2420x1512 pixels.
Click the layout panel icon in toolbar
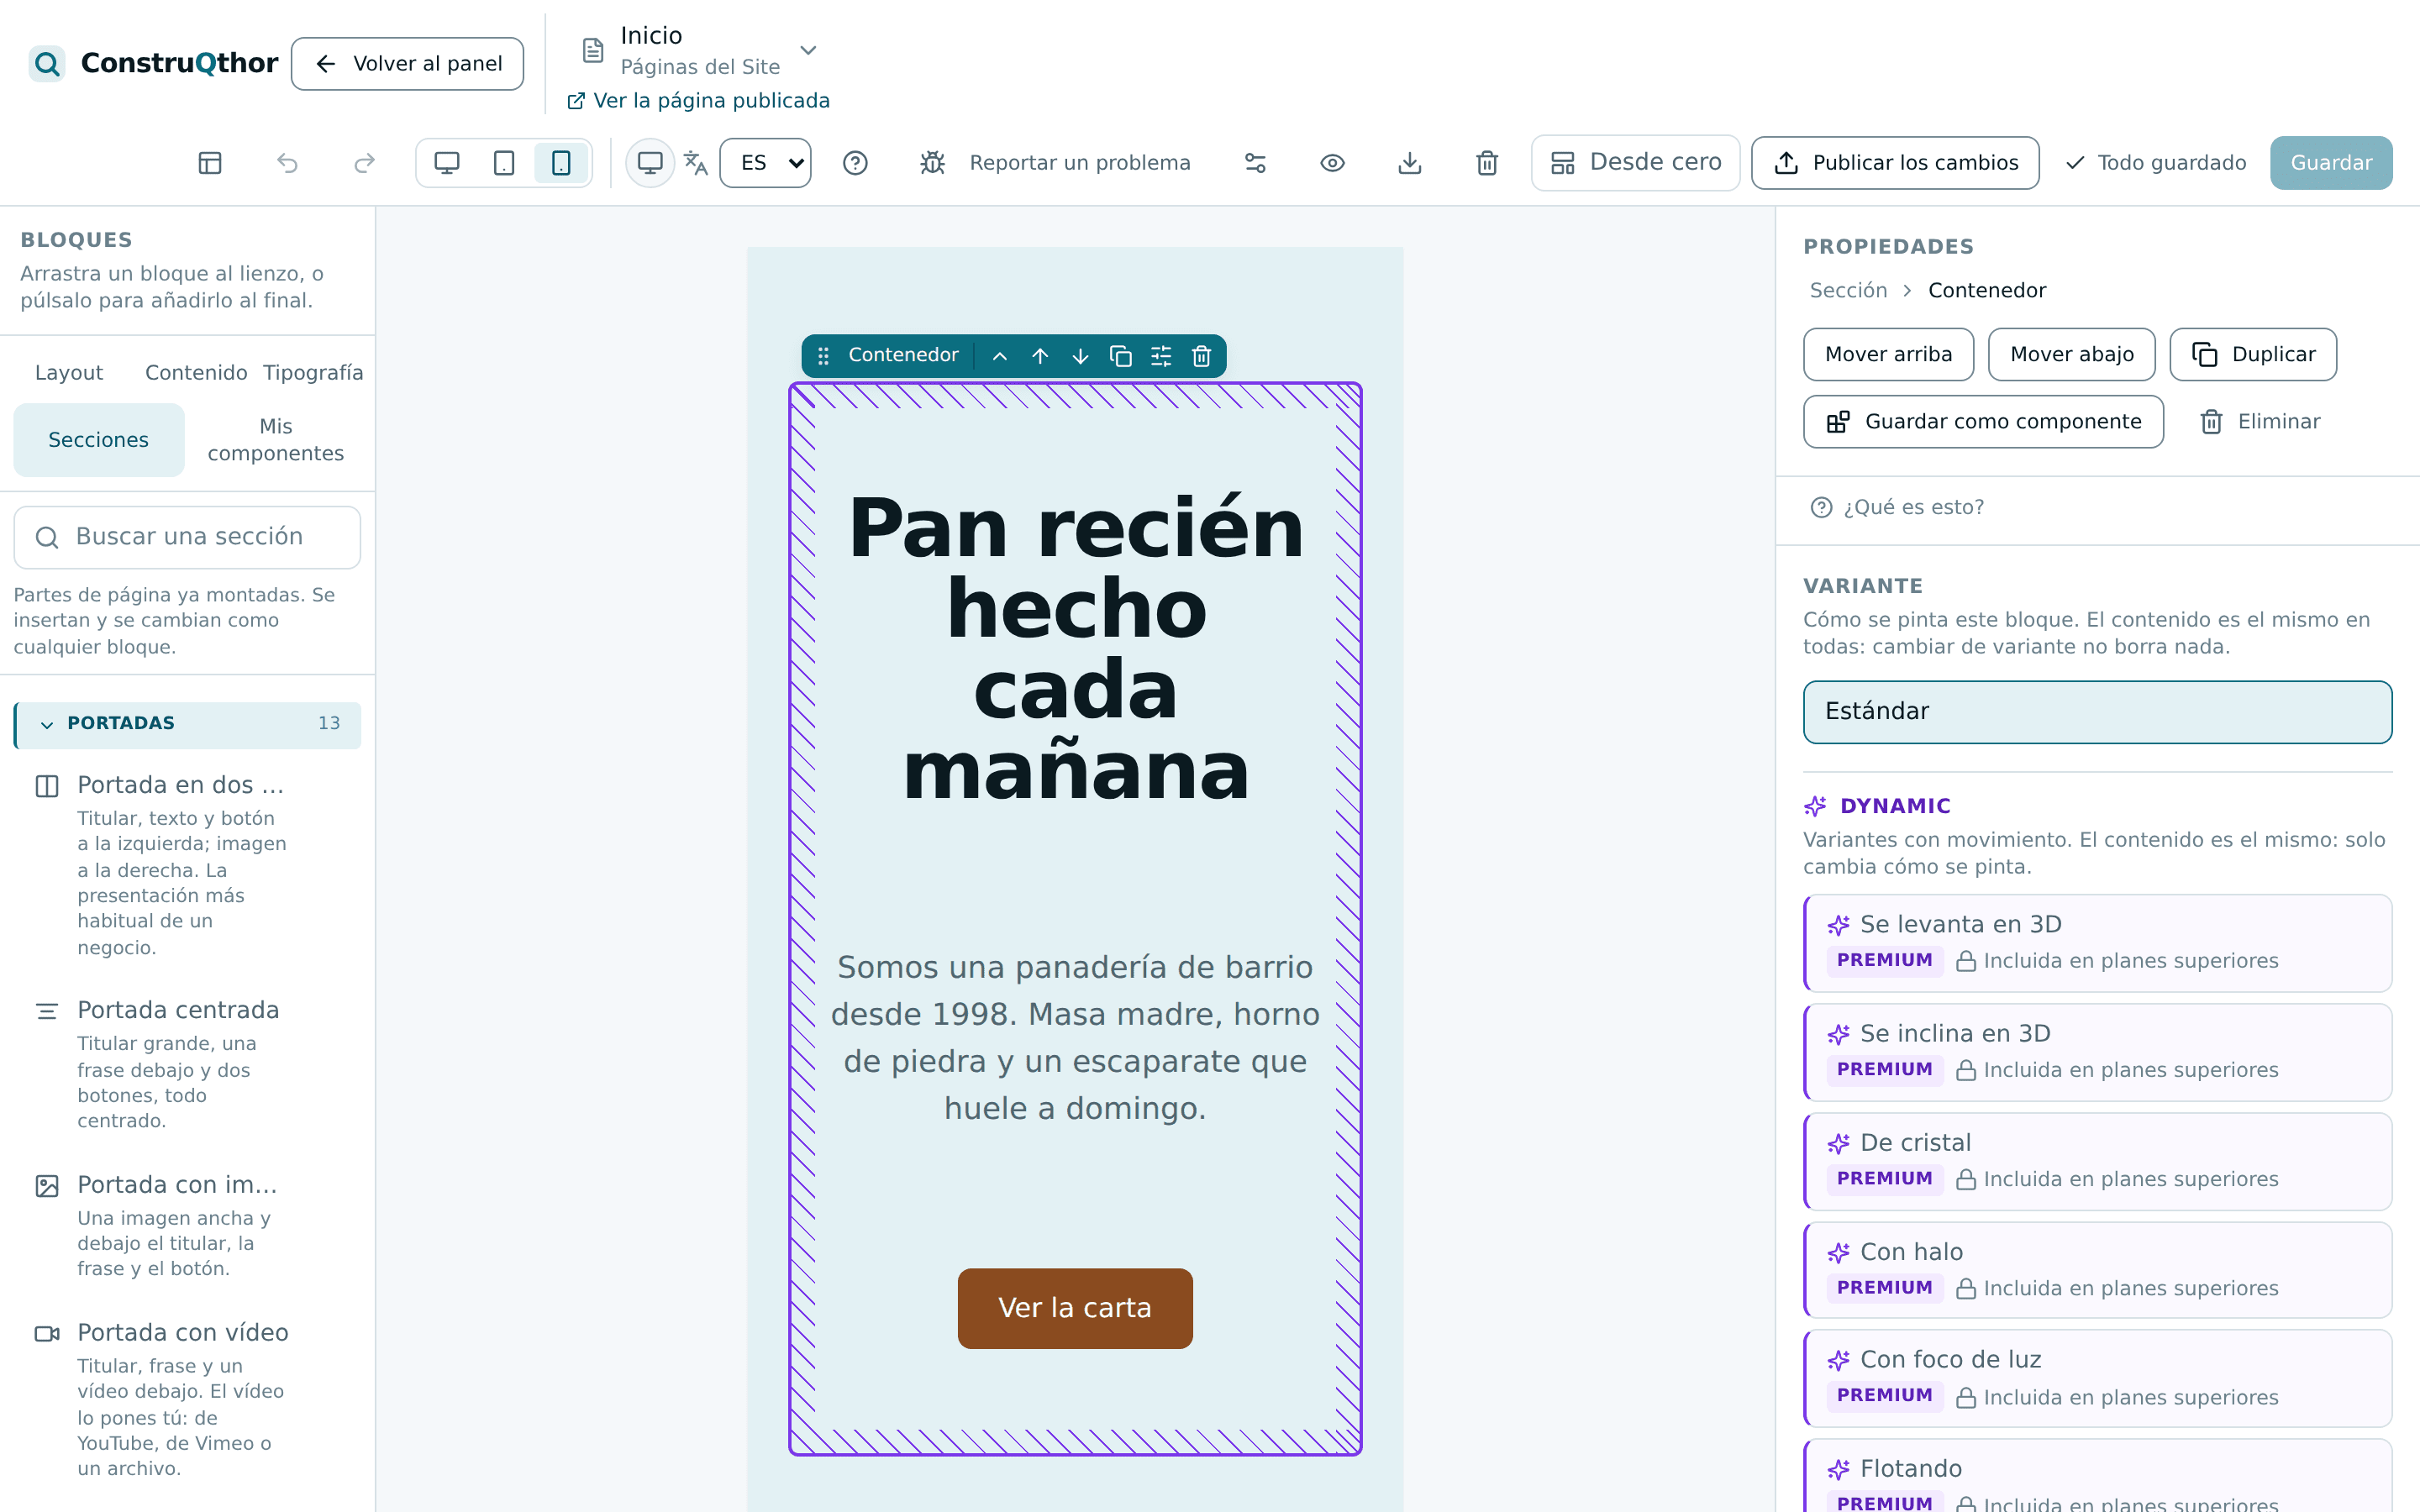tap(210, 163)
